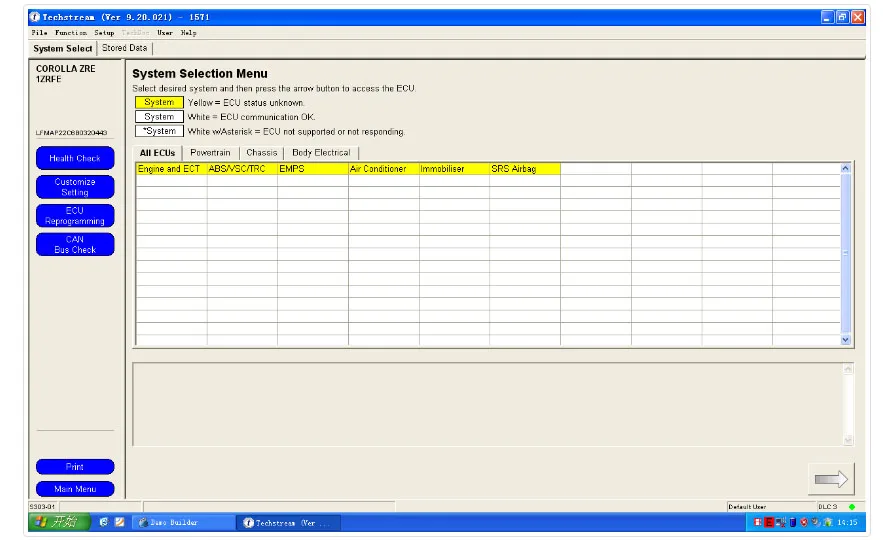This screenshot has height=540, width=883.
Task: Open Customize Setting
Action: click(x=75, y=187)
